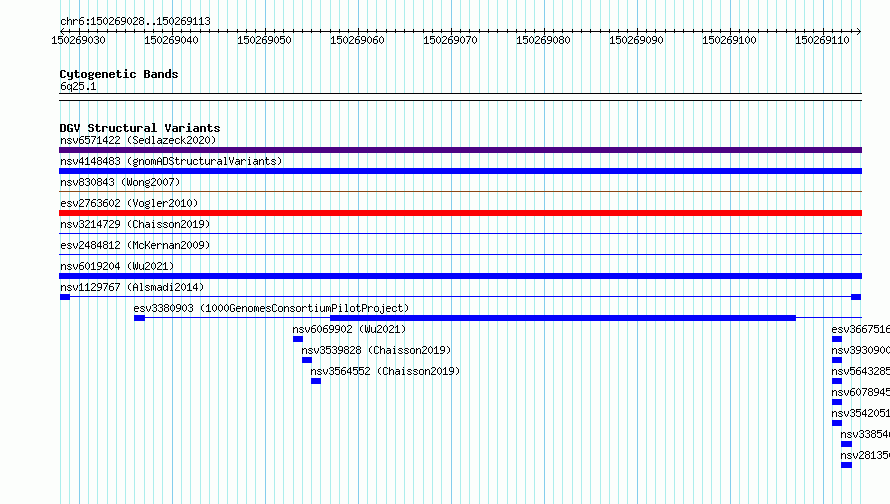890x504 pixels.
Task: Open the nsv3539828 (Chaisson2019) label
Action: (376, 350)
